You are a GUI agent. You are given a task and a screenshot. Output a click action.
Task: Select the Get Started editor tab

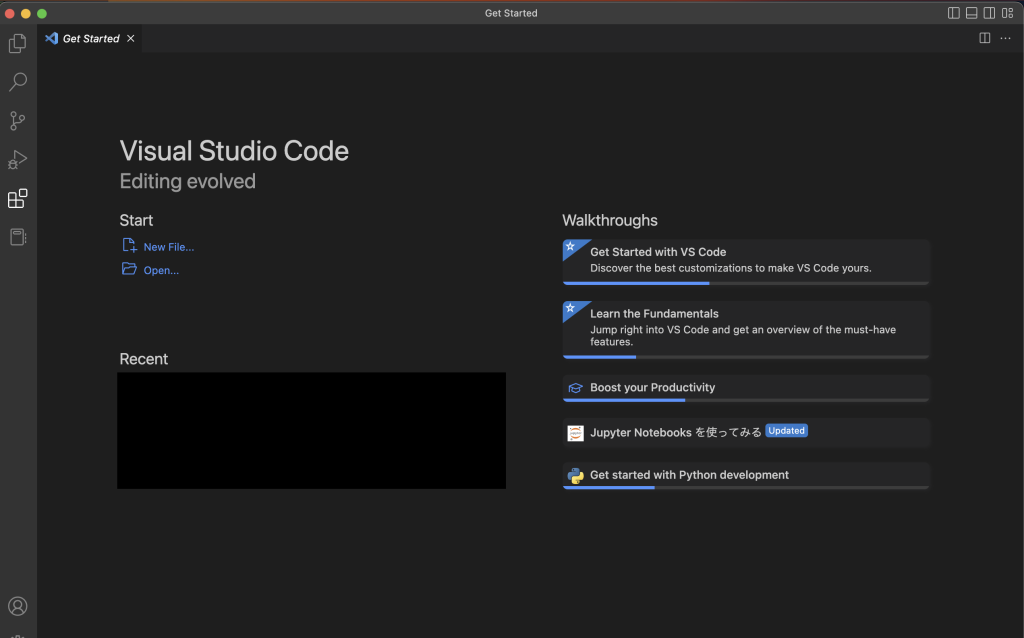tap(90, 39)
